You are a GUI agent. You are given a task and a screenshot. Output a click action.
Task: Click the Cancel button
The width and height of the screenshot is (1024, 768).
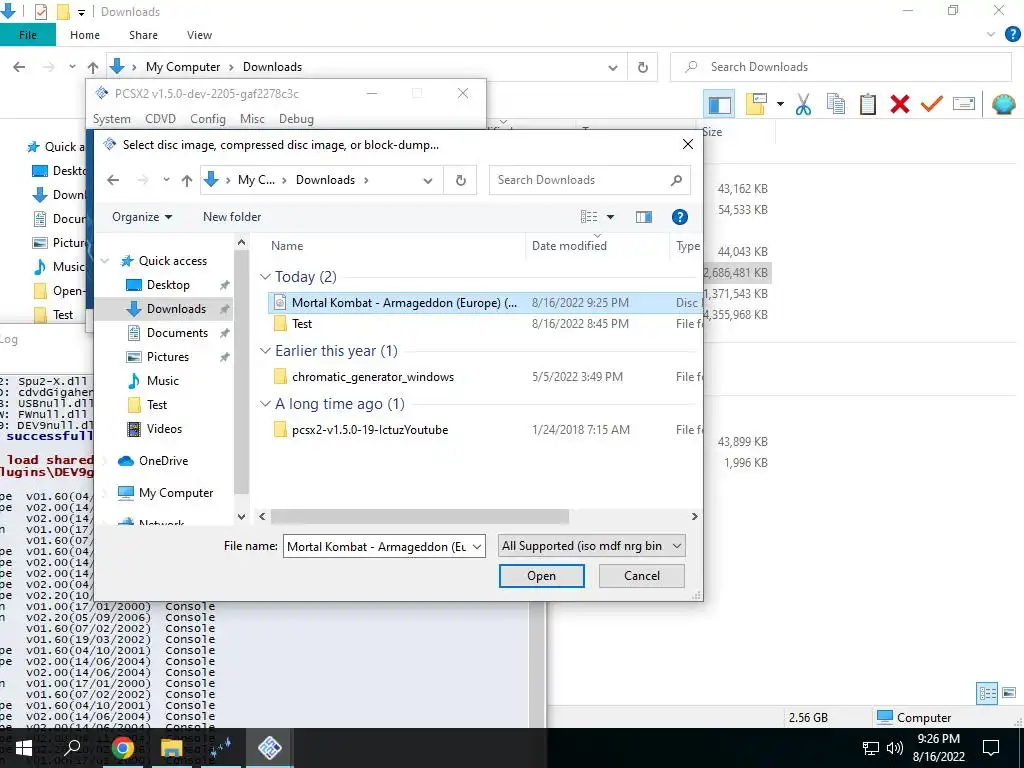click(x=641, y=576)
